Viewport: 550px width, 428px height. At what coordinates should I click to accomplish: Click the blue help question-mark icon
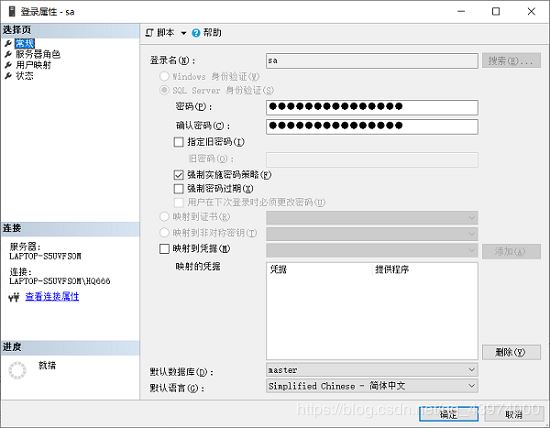[196, 33]
